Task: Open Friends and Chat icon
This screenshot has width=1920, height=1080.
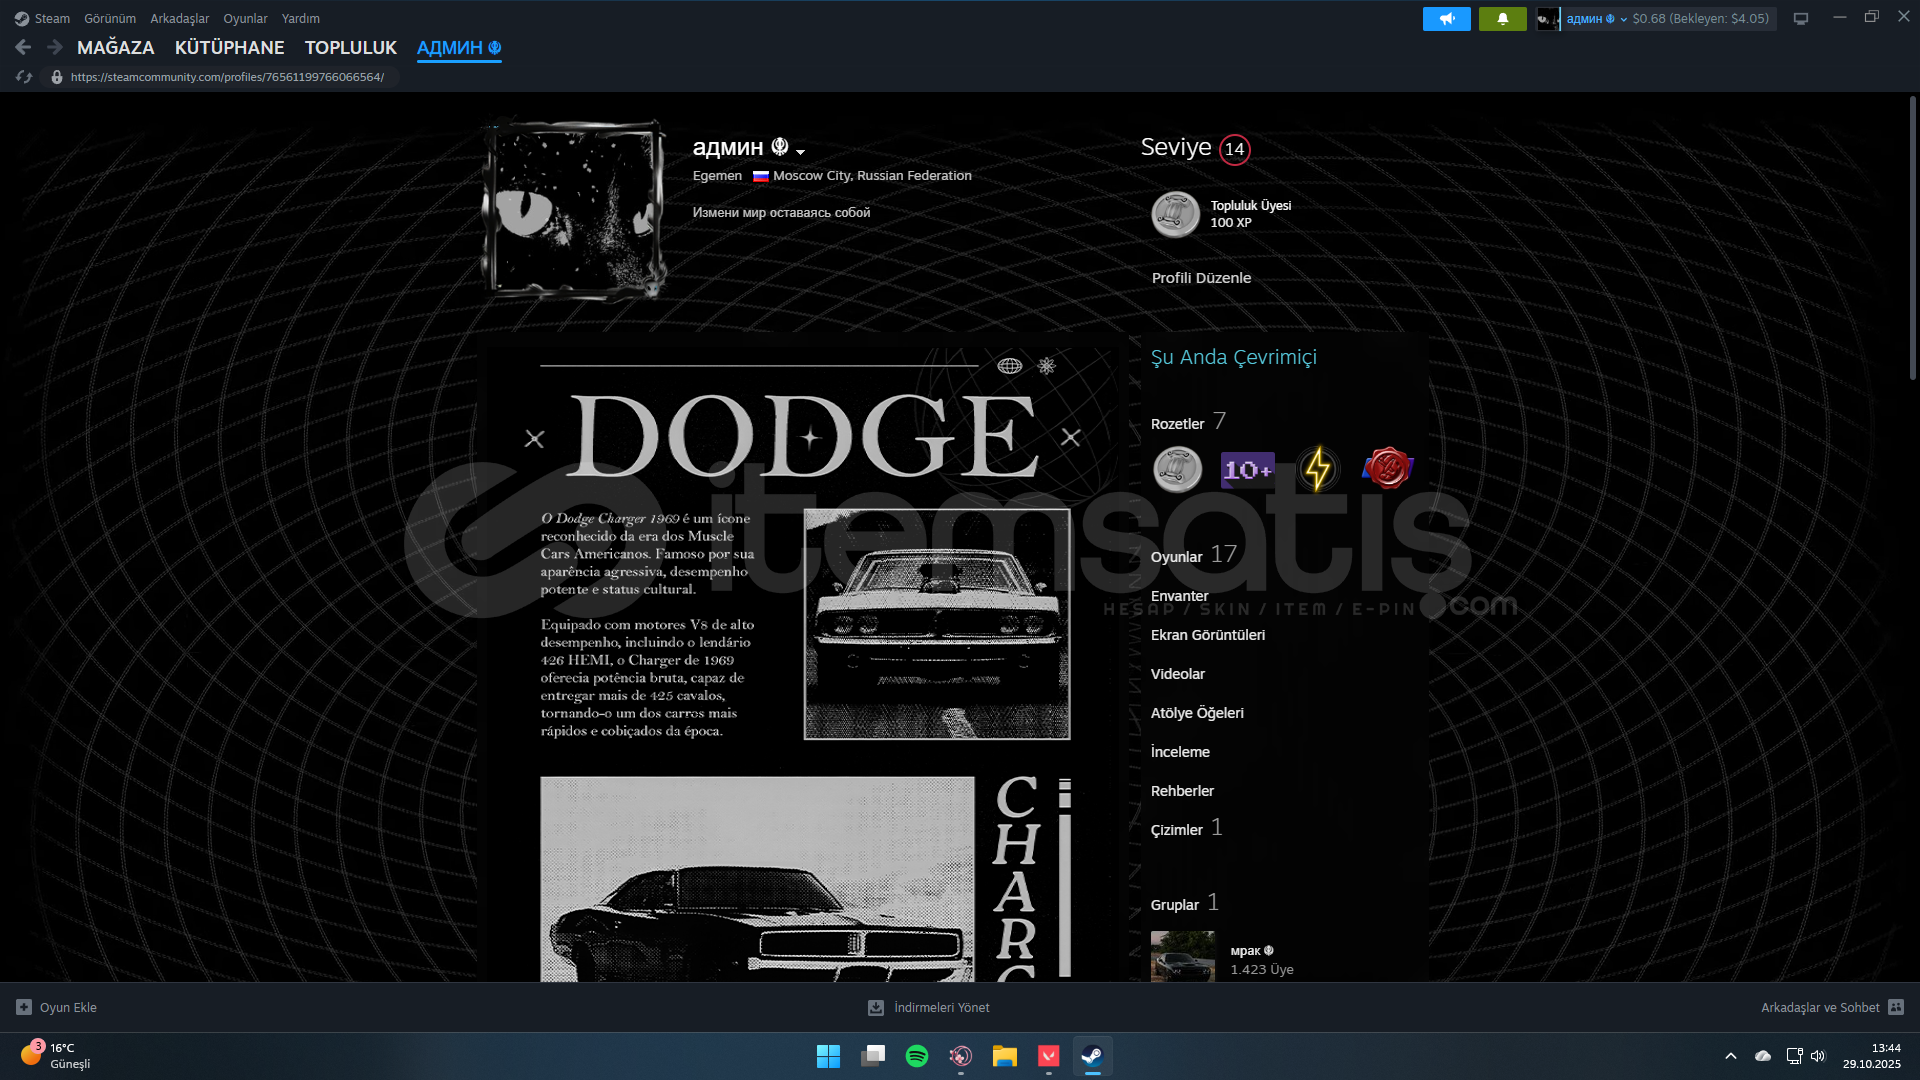Action: click(x=1896, y=1007)
